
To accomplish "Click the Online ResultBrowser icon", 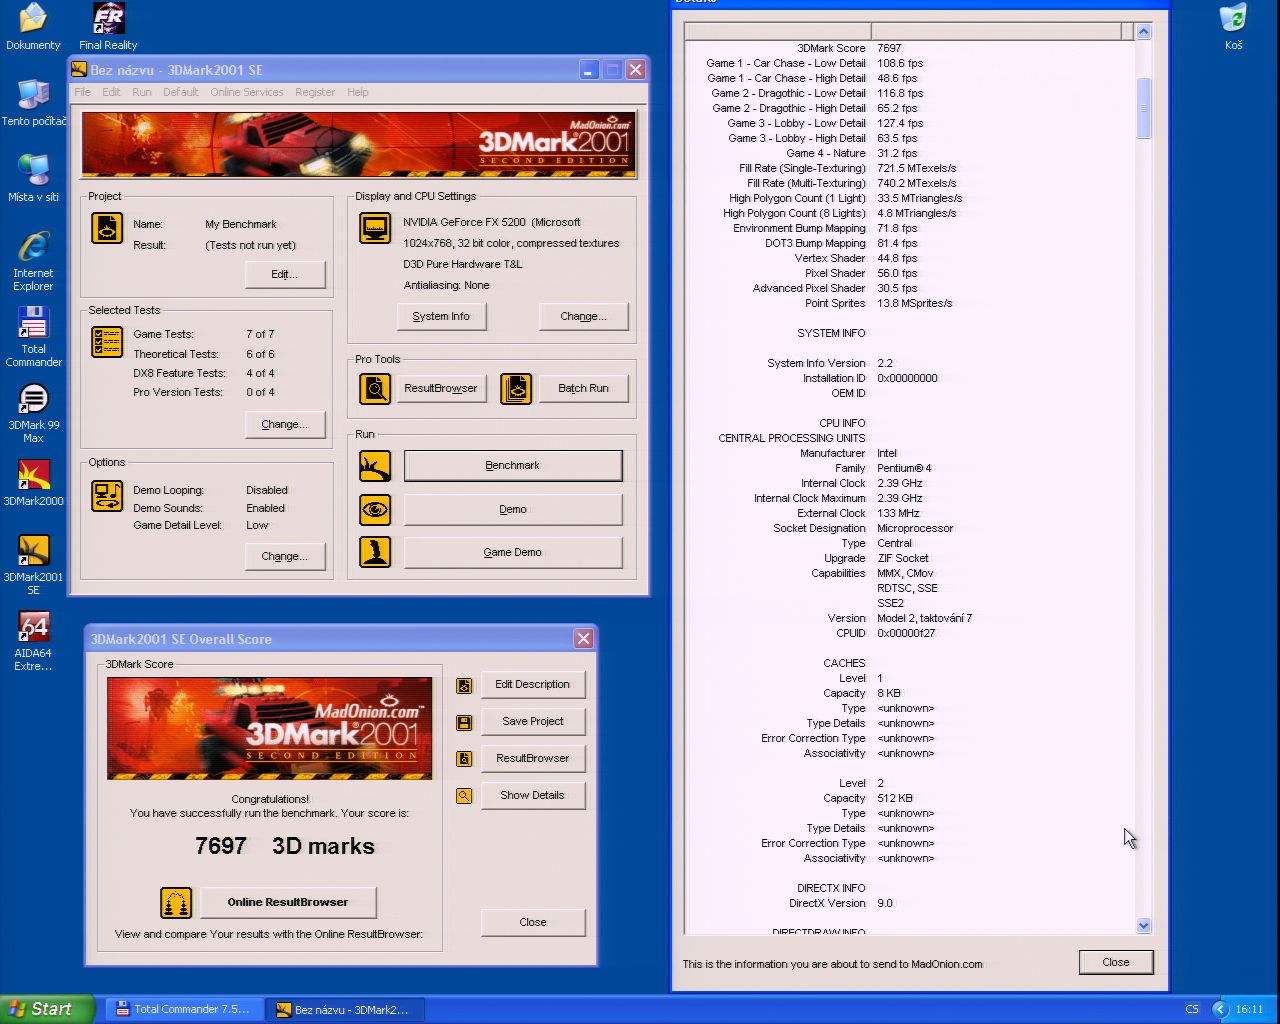I will pos(176,902).
